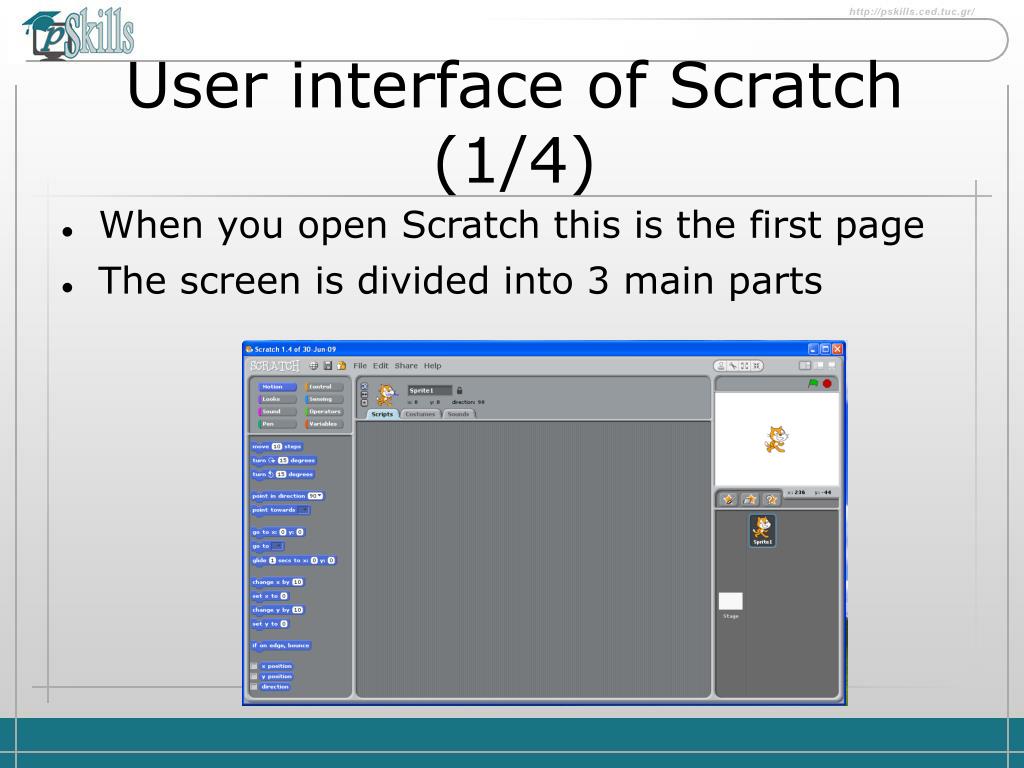
Task: Get a surprise sprite
Action: 772,500
